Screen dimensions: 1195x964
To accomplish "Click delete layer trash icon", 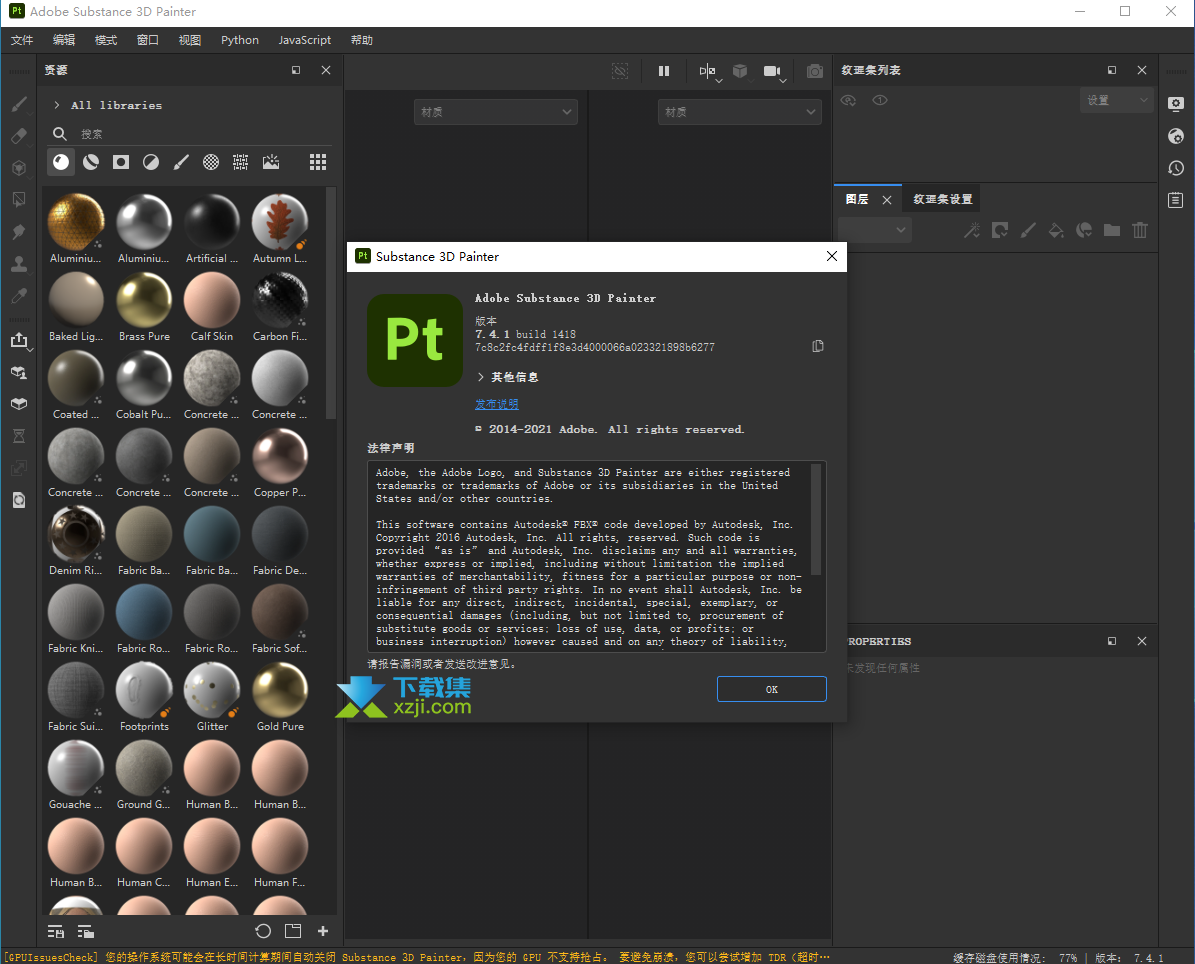I will click(x=1139, y=229).
